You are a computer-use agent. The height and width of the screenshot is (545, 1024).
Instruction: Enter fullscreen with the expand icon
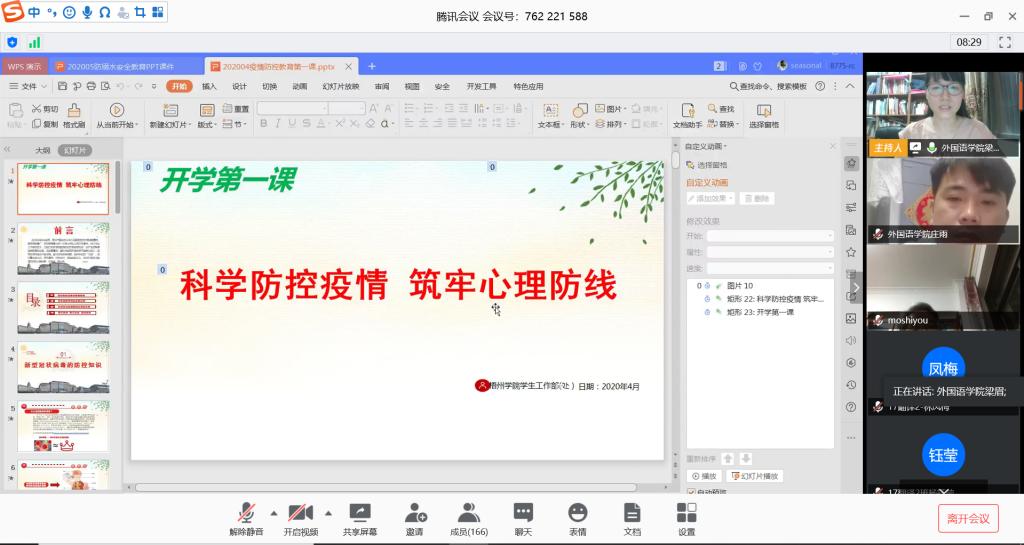[1005, 42]
